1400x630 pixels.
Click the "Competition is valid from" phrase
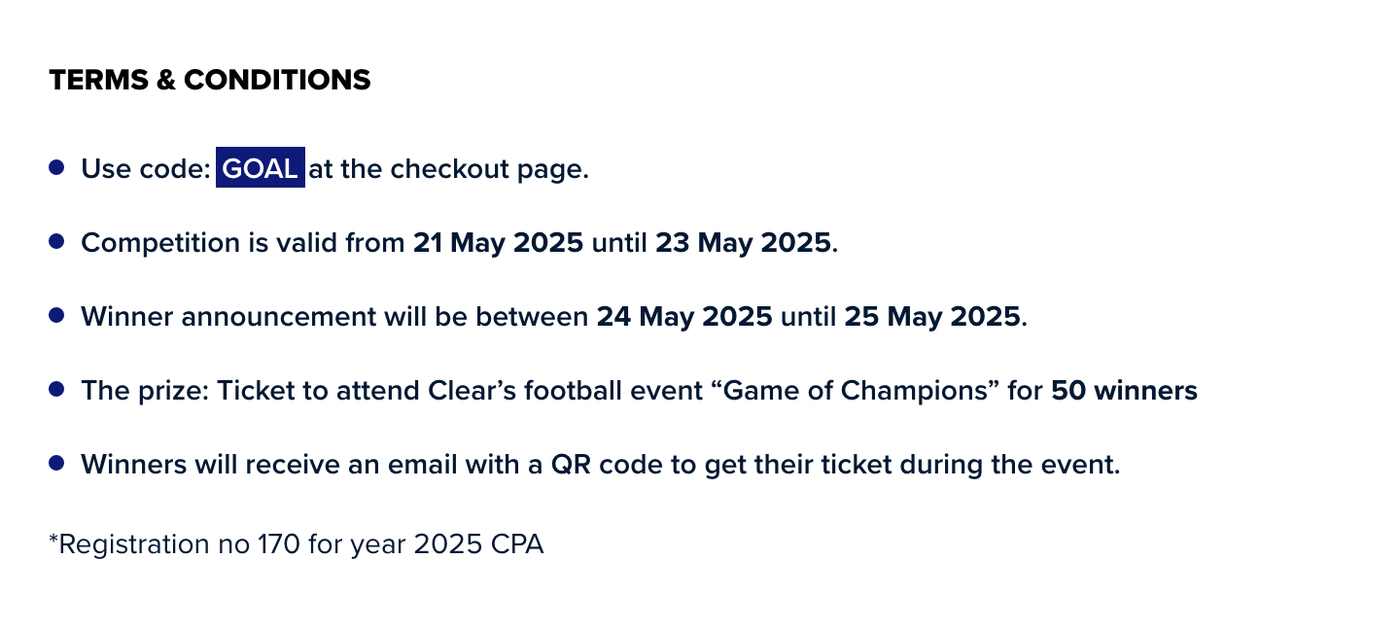(x=243, y=243)
